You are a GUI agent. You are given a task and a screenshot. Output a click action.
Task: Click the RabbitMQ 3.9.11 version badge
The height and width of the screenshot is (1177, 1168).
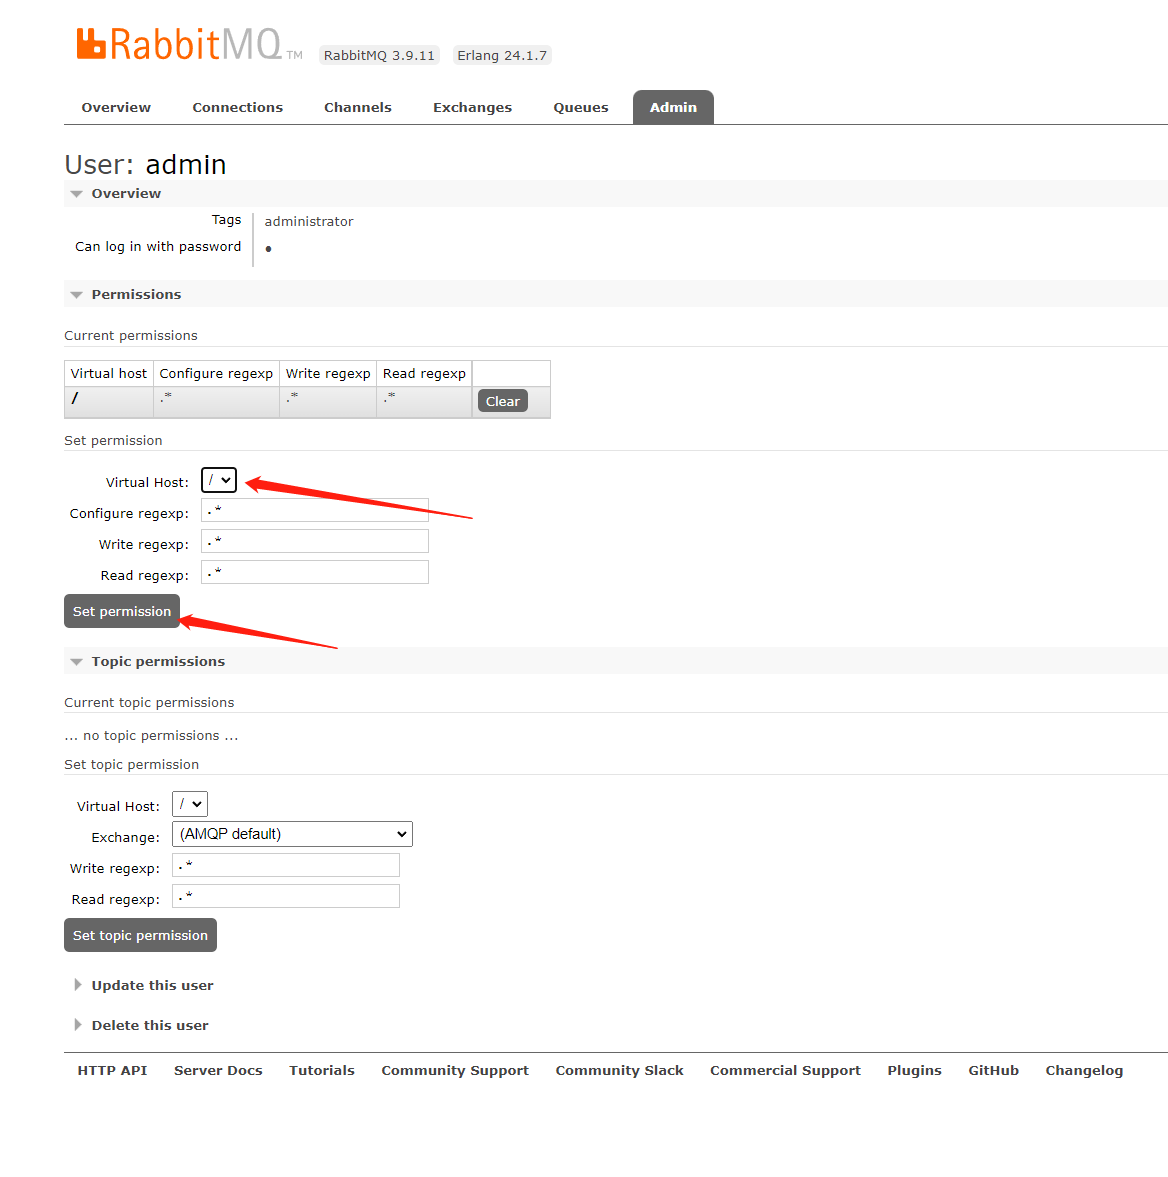pyautogui.click(x=379, y=56)
